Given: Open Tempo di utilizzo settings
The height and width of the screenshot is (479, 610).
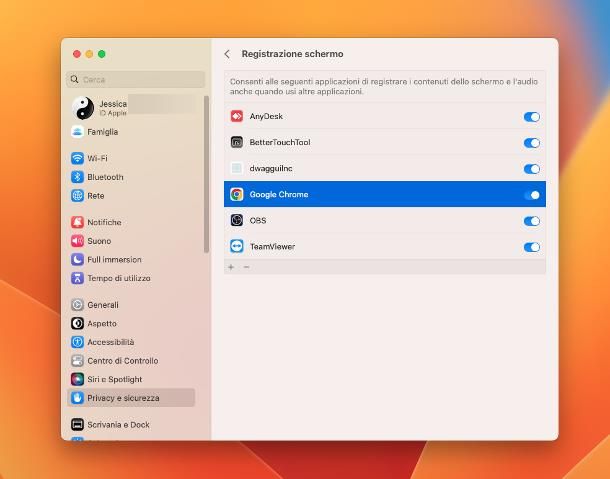Looking at the screenshot, I should (131, 278).
